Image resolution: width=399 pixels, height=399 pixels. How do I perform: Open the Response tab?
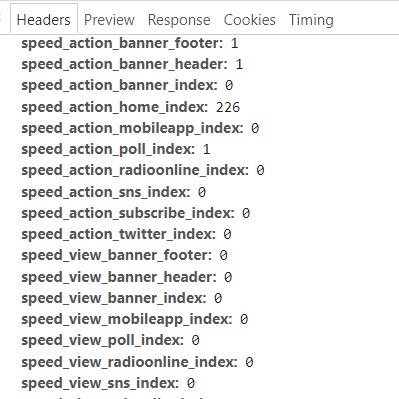[x=179, y=20]
